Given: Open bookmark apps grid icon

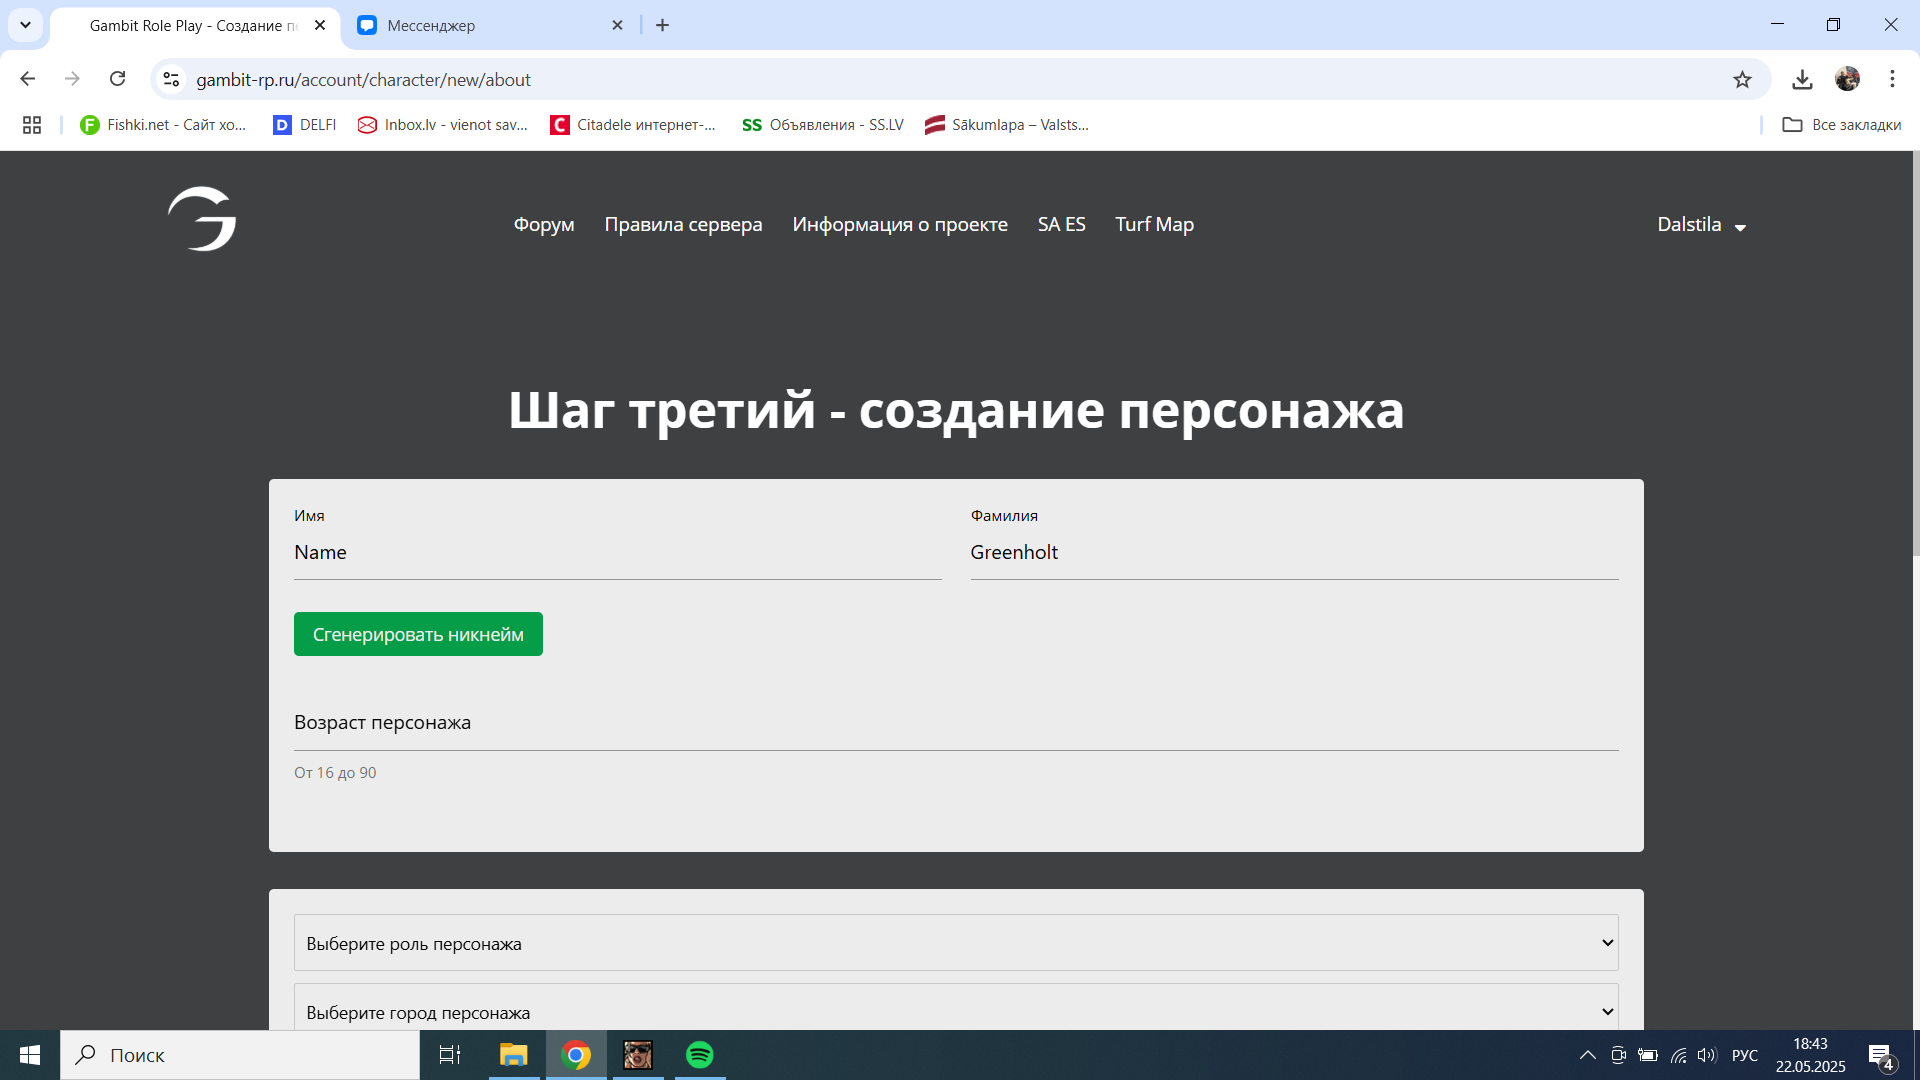Looking at the screenshot, I should (32, 125).
